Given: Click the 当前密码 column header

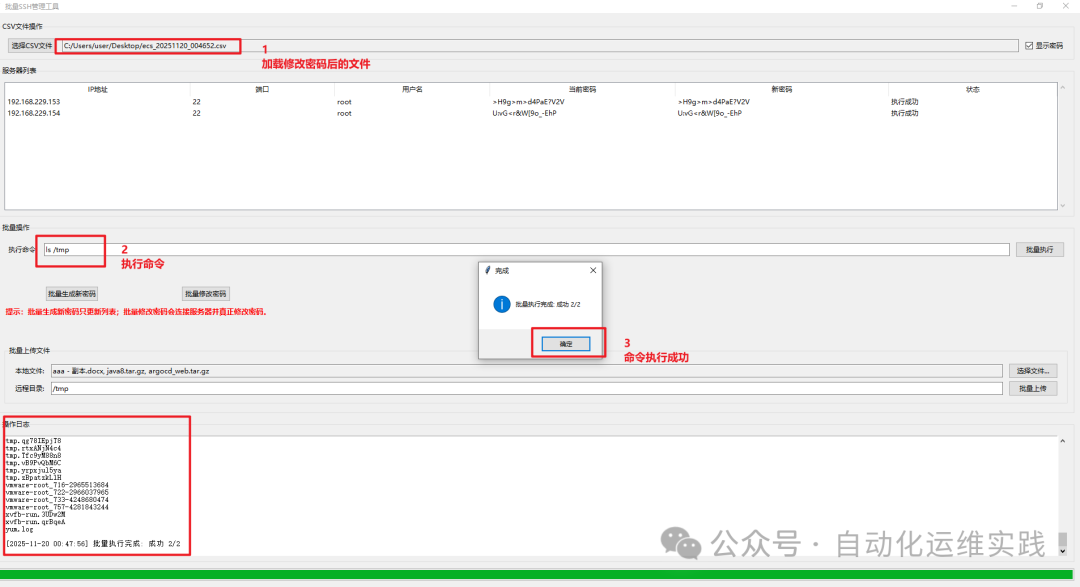Looking at the screenshot, I should click(582, 90).
